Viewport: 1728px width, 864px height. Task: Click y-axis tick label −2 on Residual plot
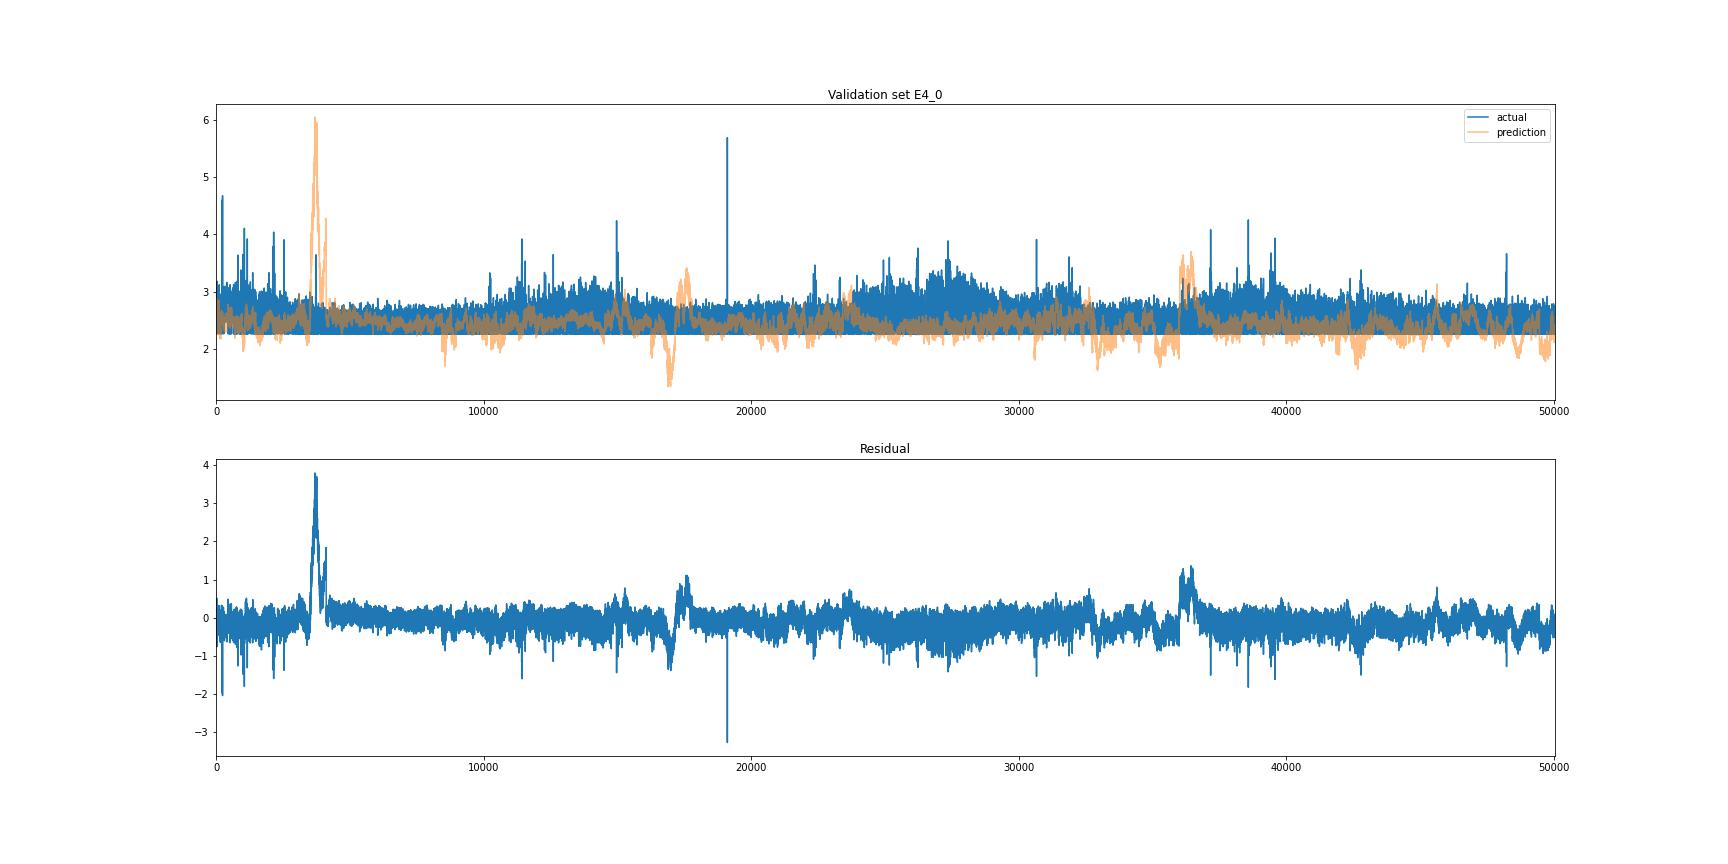coord(203,694)
